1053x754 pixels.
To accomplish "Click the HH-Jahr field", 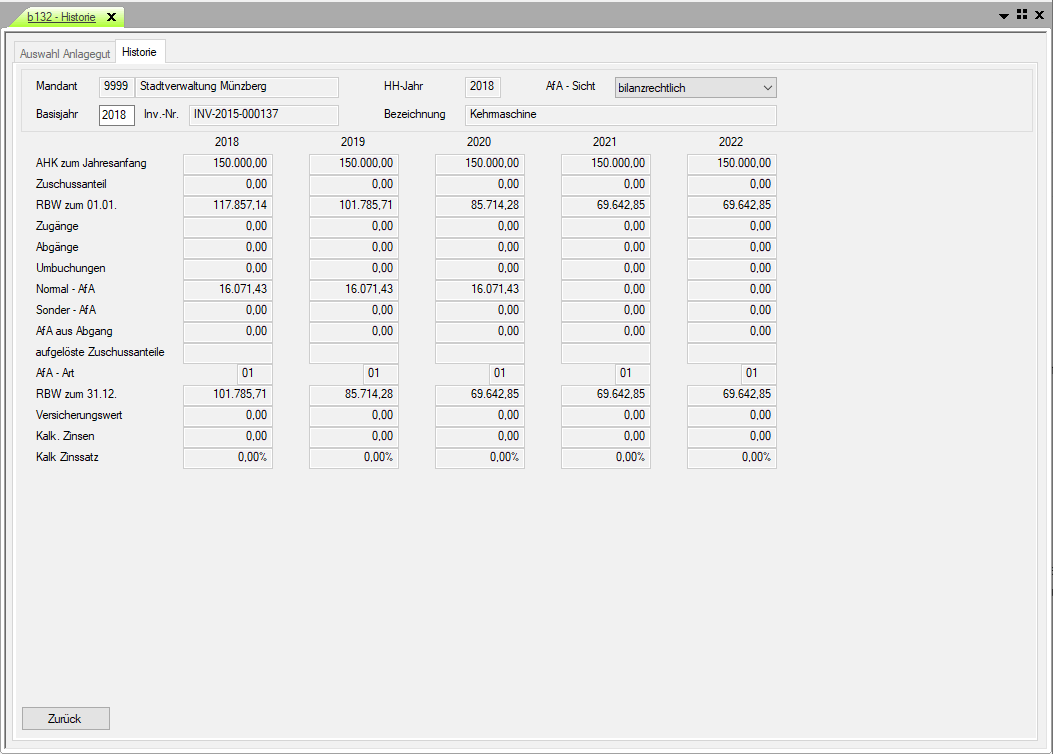I will coord(483,87).
